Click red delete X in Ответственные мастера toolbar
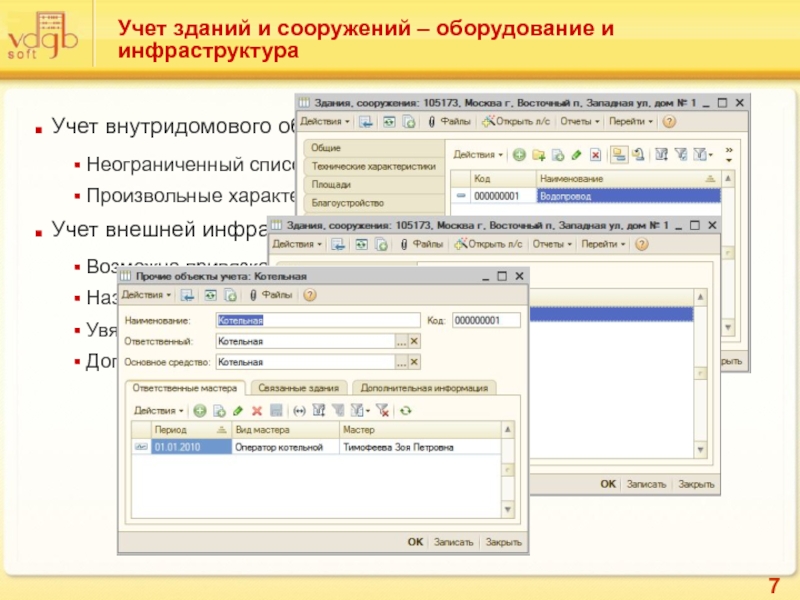This screenshot has width=800, height=600. pos(256,411)
